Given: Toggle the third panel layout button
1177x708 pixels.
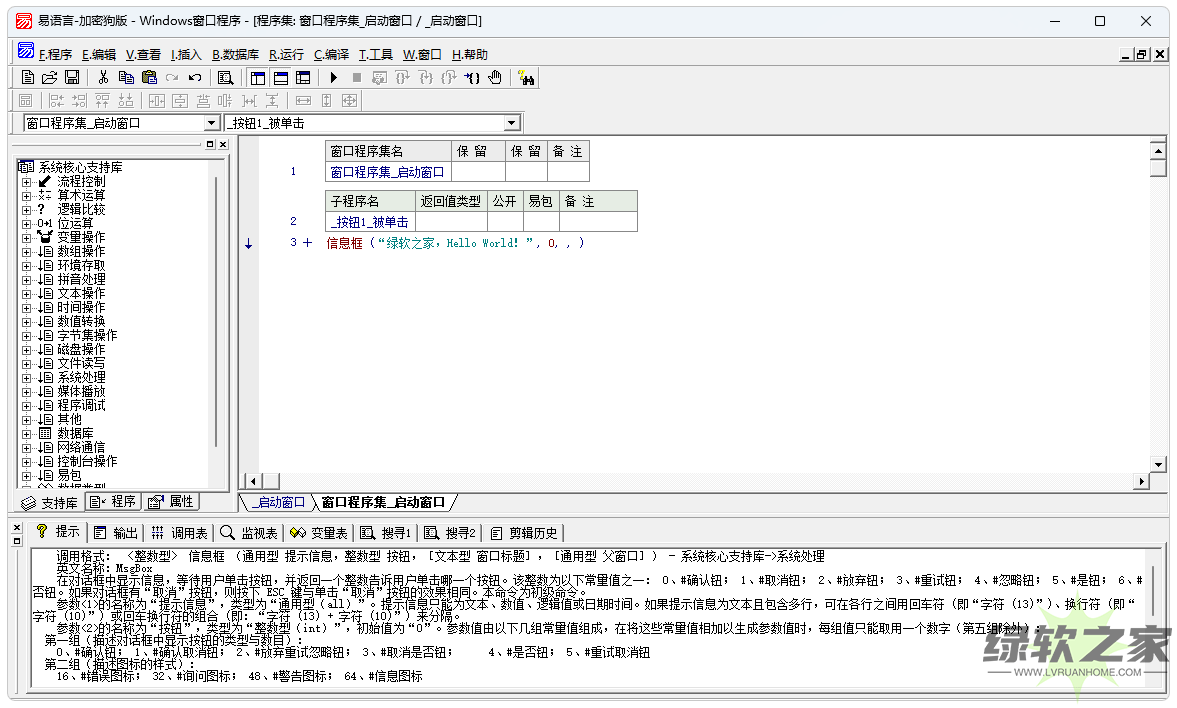Looking at the screenshot, I should (303, 78).
